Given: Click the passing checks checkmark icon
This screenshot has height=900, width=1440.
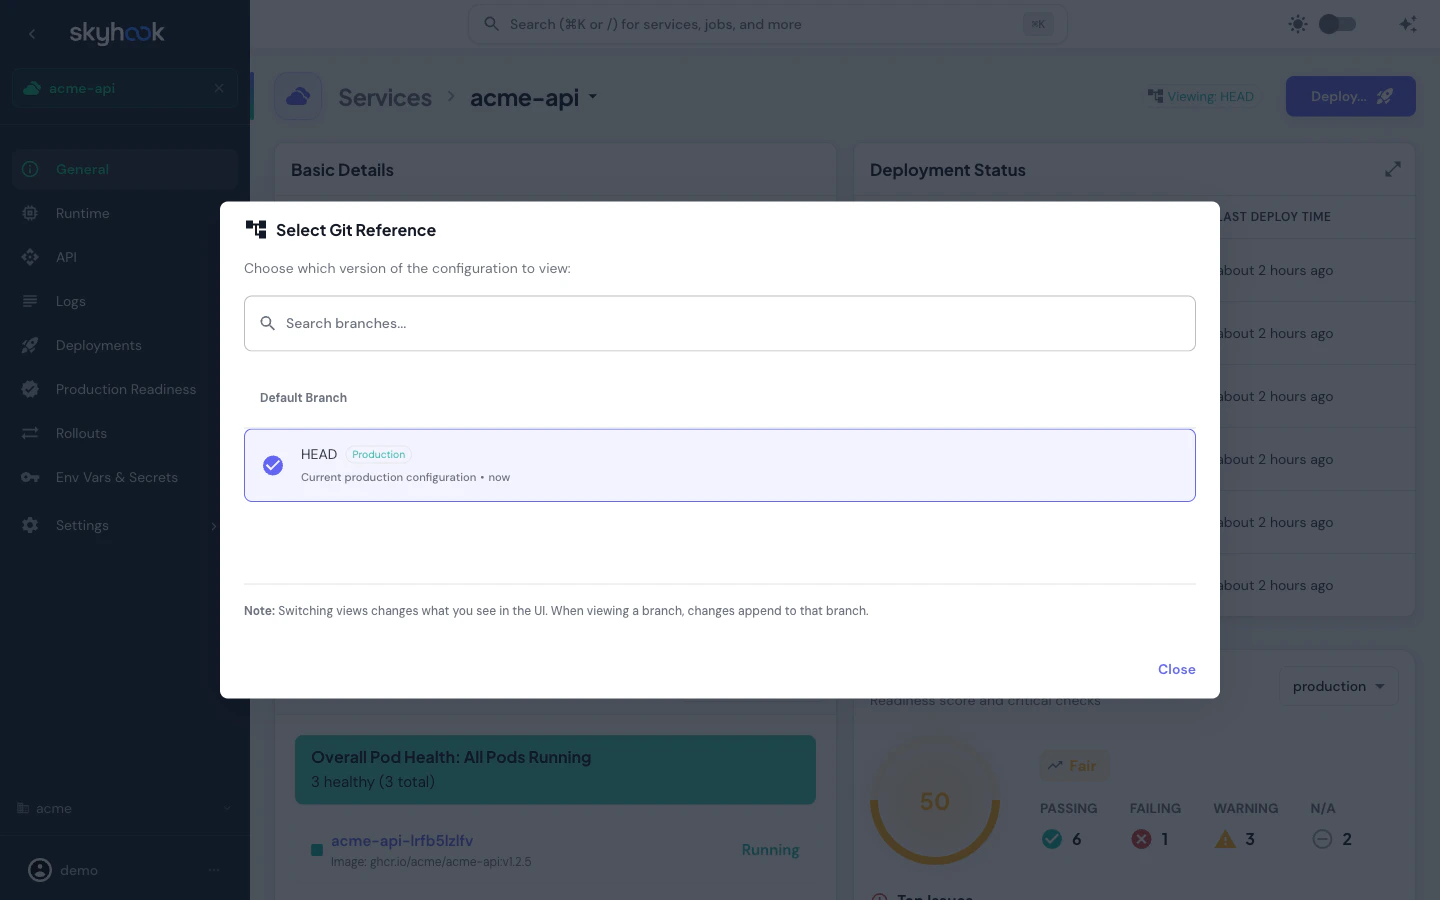Looking at the screenshot, I should tap(1052, 839).
